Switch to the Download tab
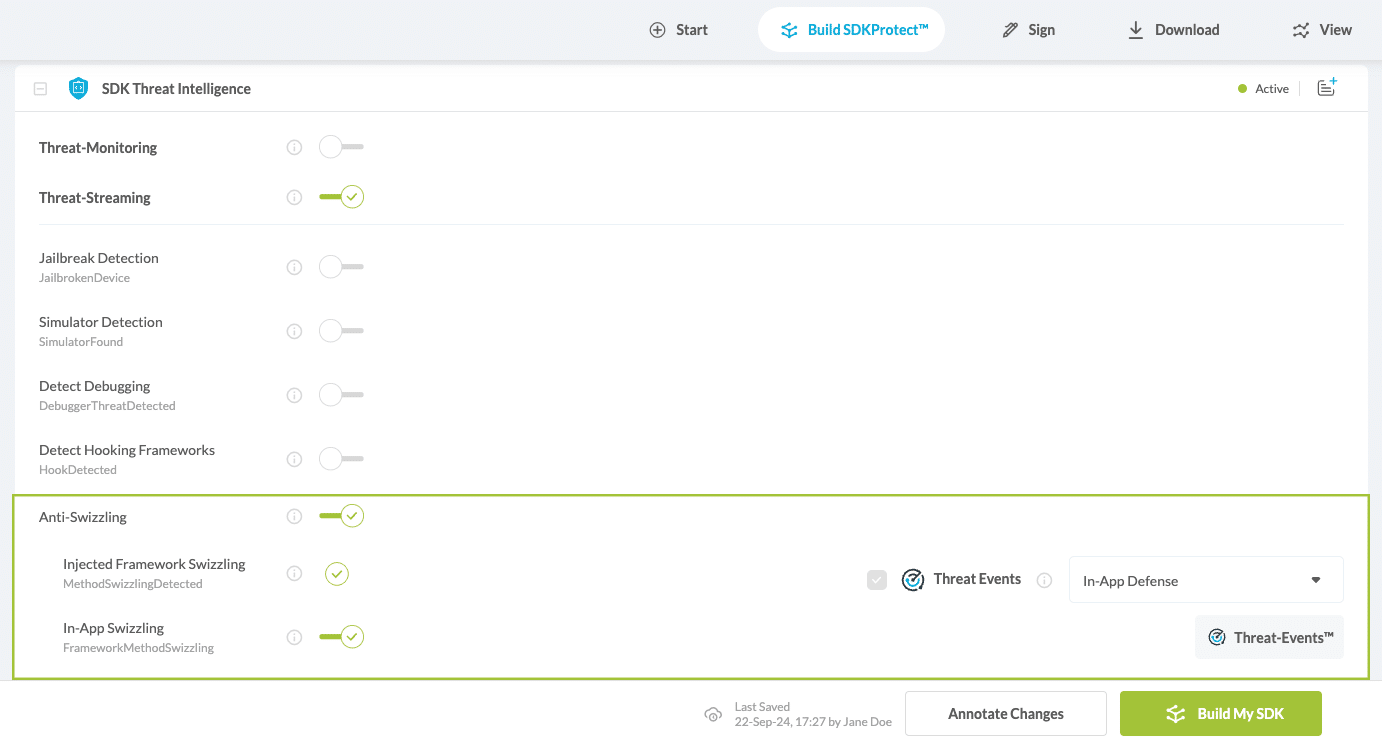Image resolution: width=1382 pixels, height=741 pixels. tap(1174, 30)
